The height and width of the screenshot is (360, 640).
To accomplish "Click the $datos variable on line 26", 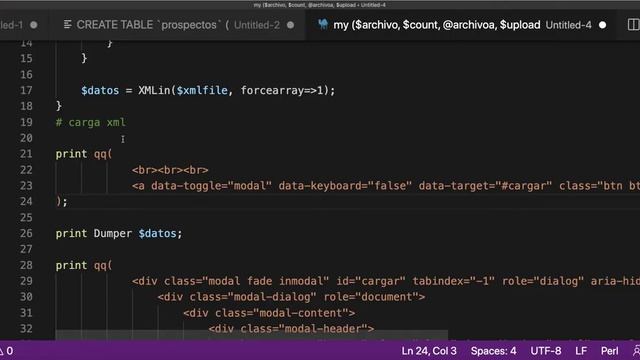I will [157, 233].
